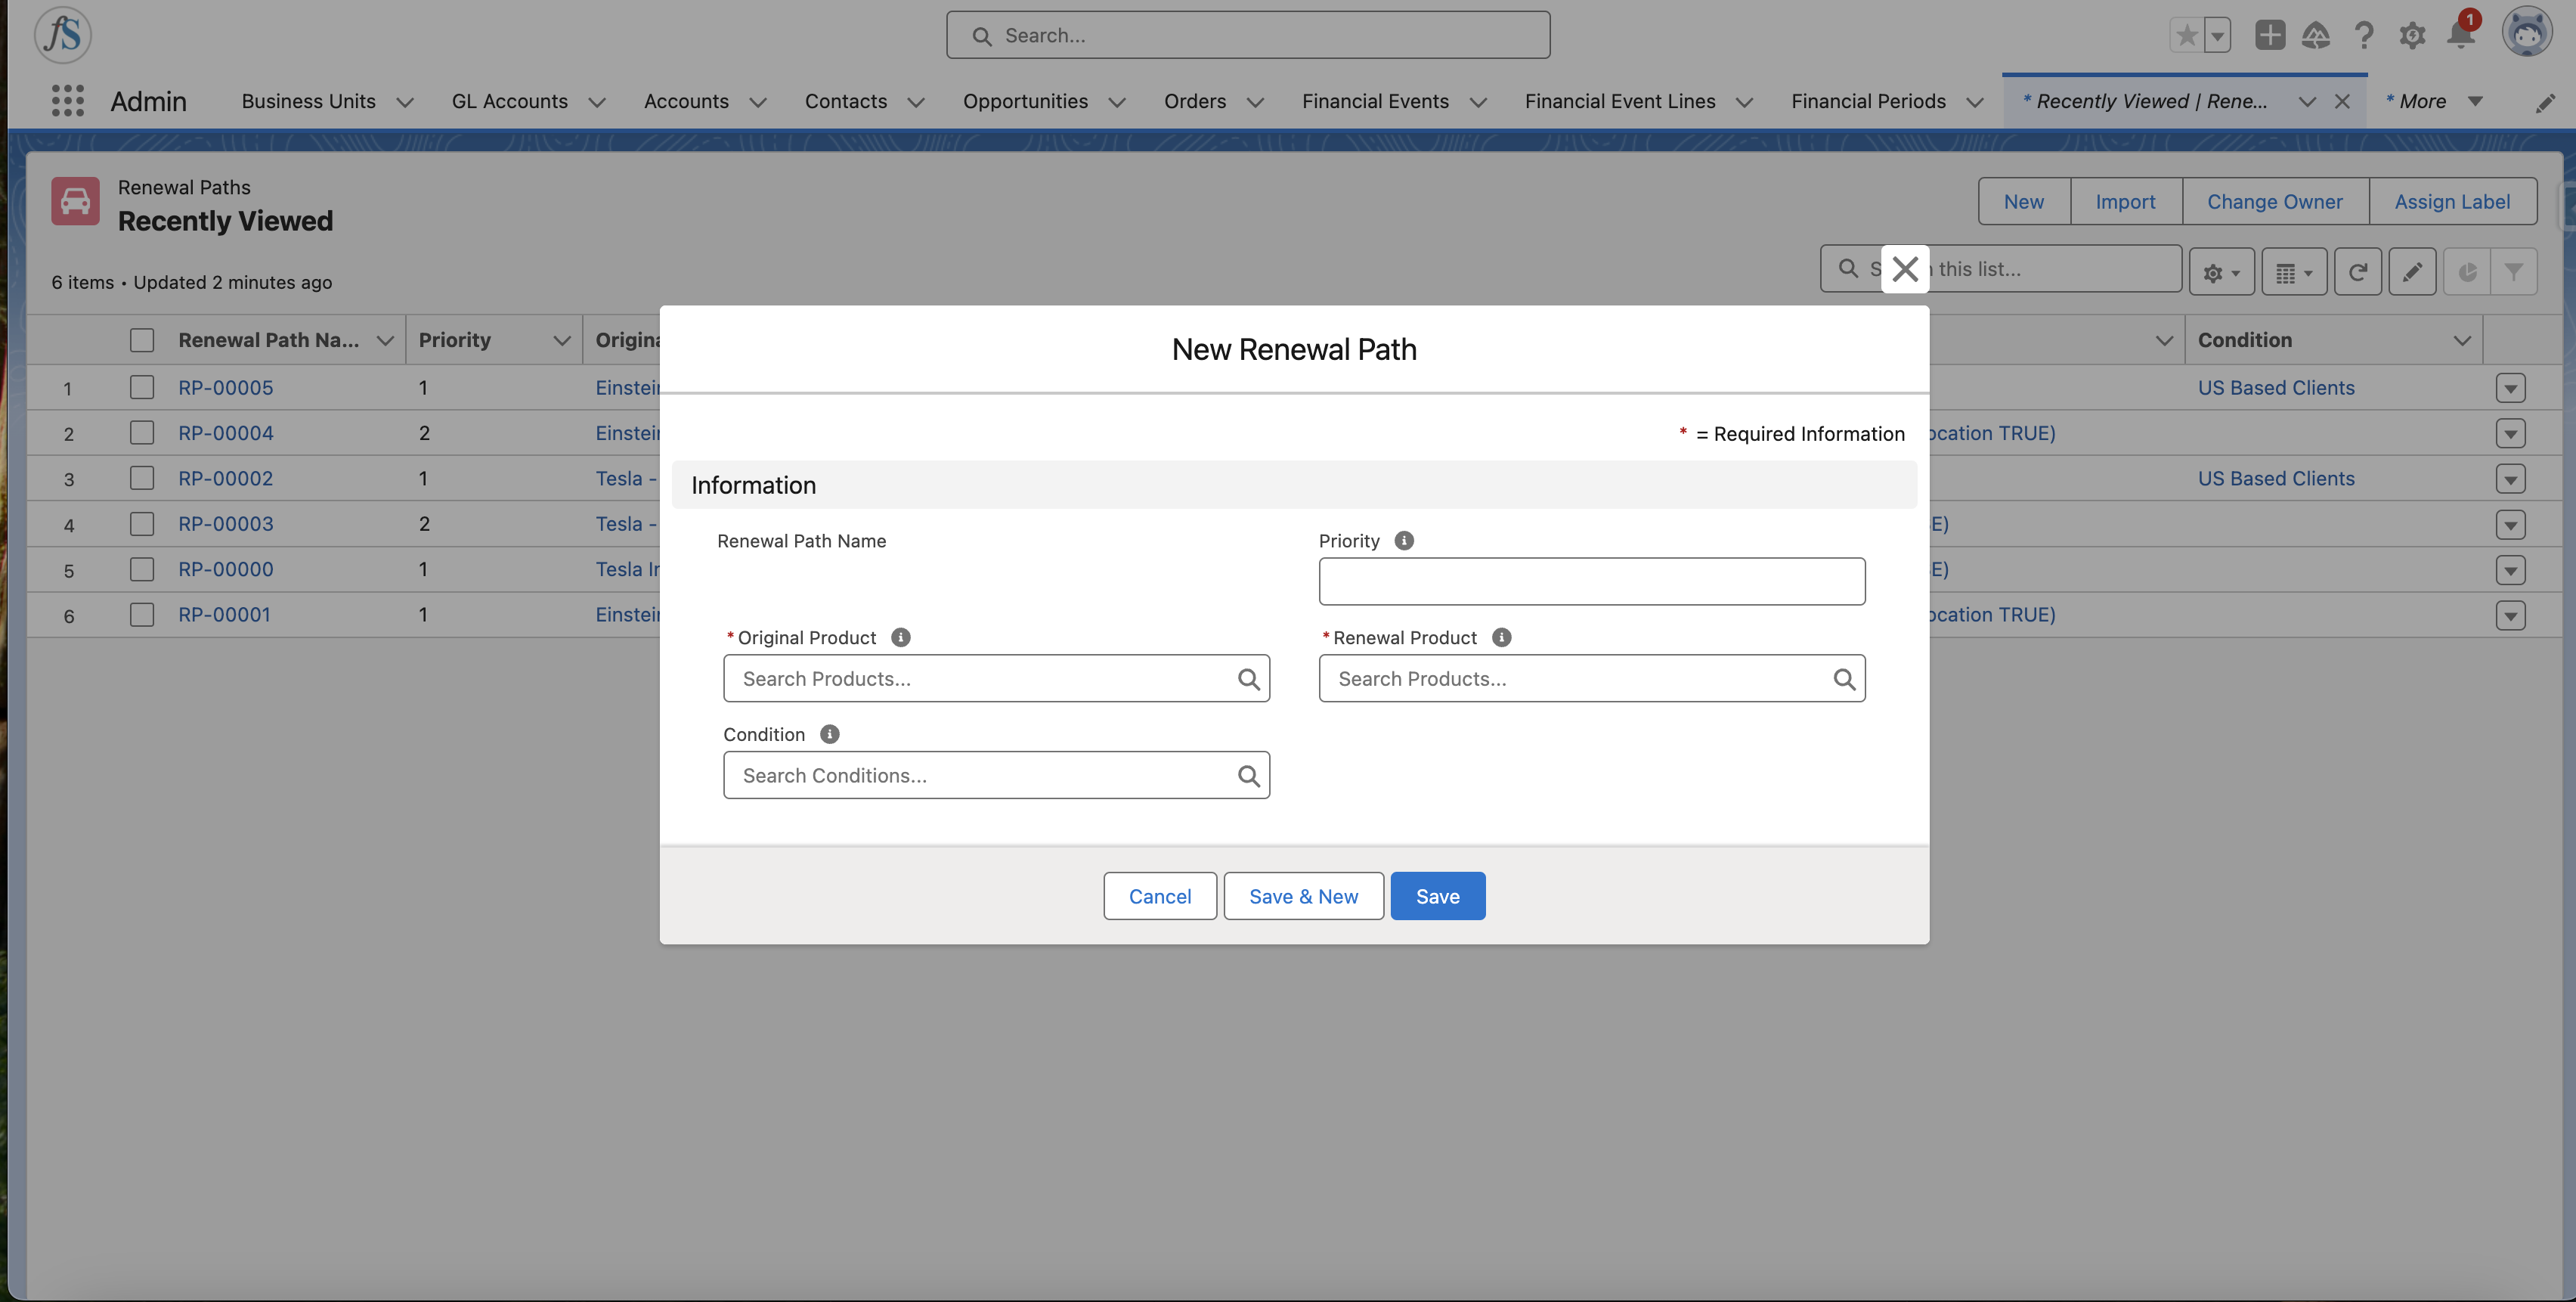Open favorites list dropdown arrow

coord(2217,36)
